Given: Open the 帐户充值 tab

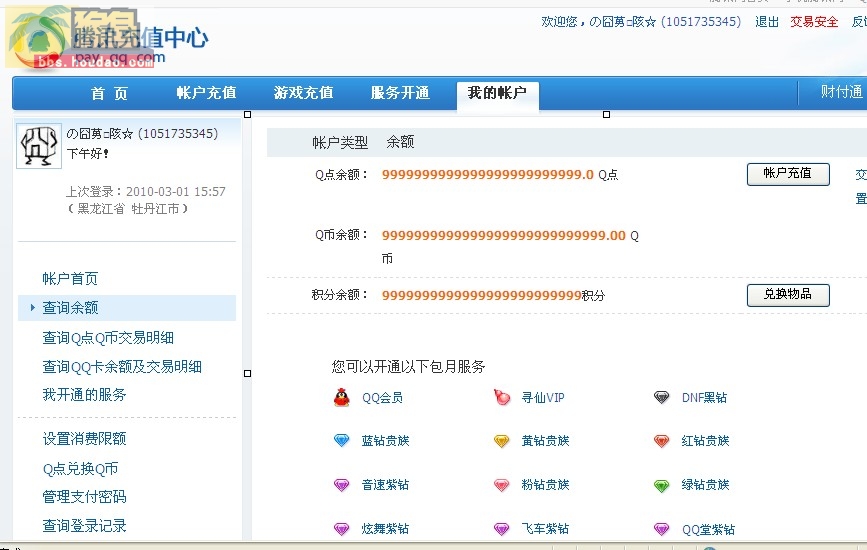Looking at the screenshot, I should click(206, 93).
